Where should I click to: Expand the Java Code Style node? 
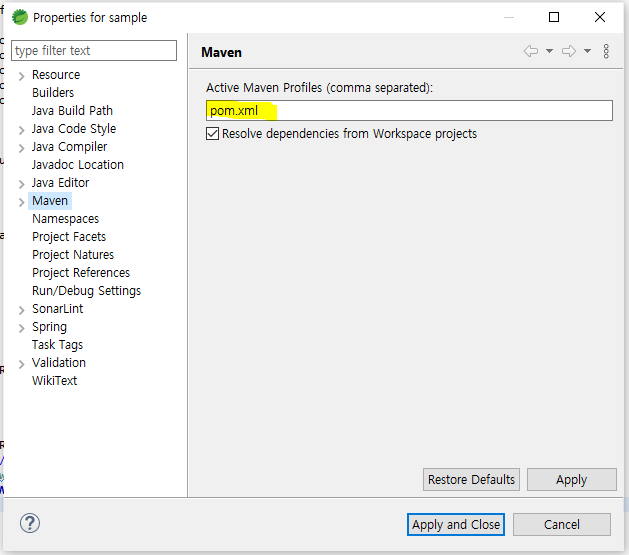22,130
